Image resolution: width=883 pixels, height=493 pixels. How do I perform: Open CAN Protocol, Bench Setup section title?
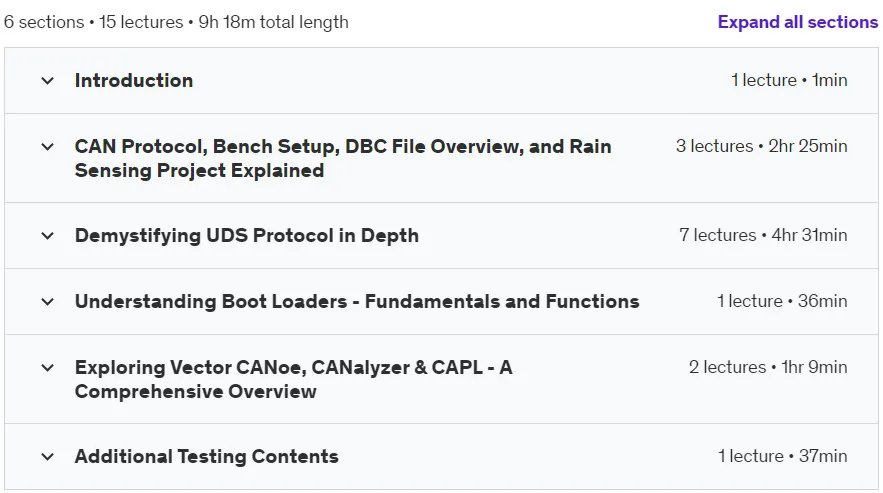(343, 158)
